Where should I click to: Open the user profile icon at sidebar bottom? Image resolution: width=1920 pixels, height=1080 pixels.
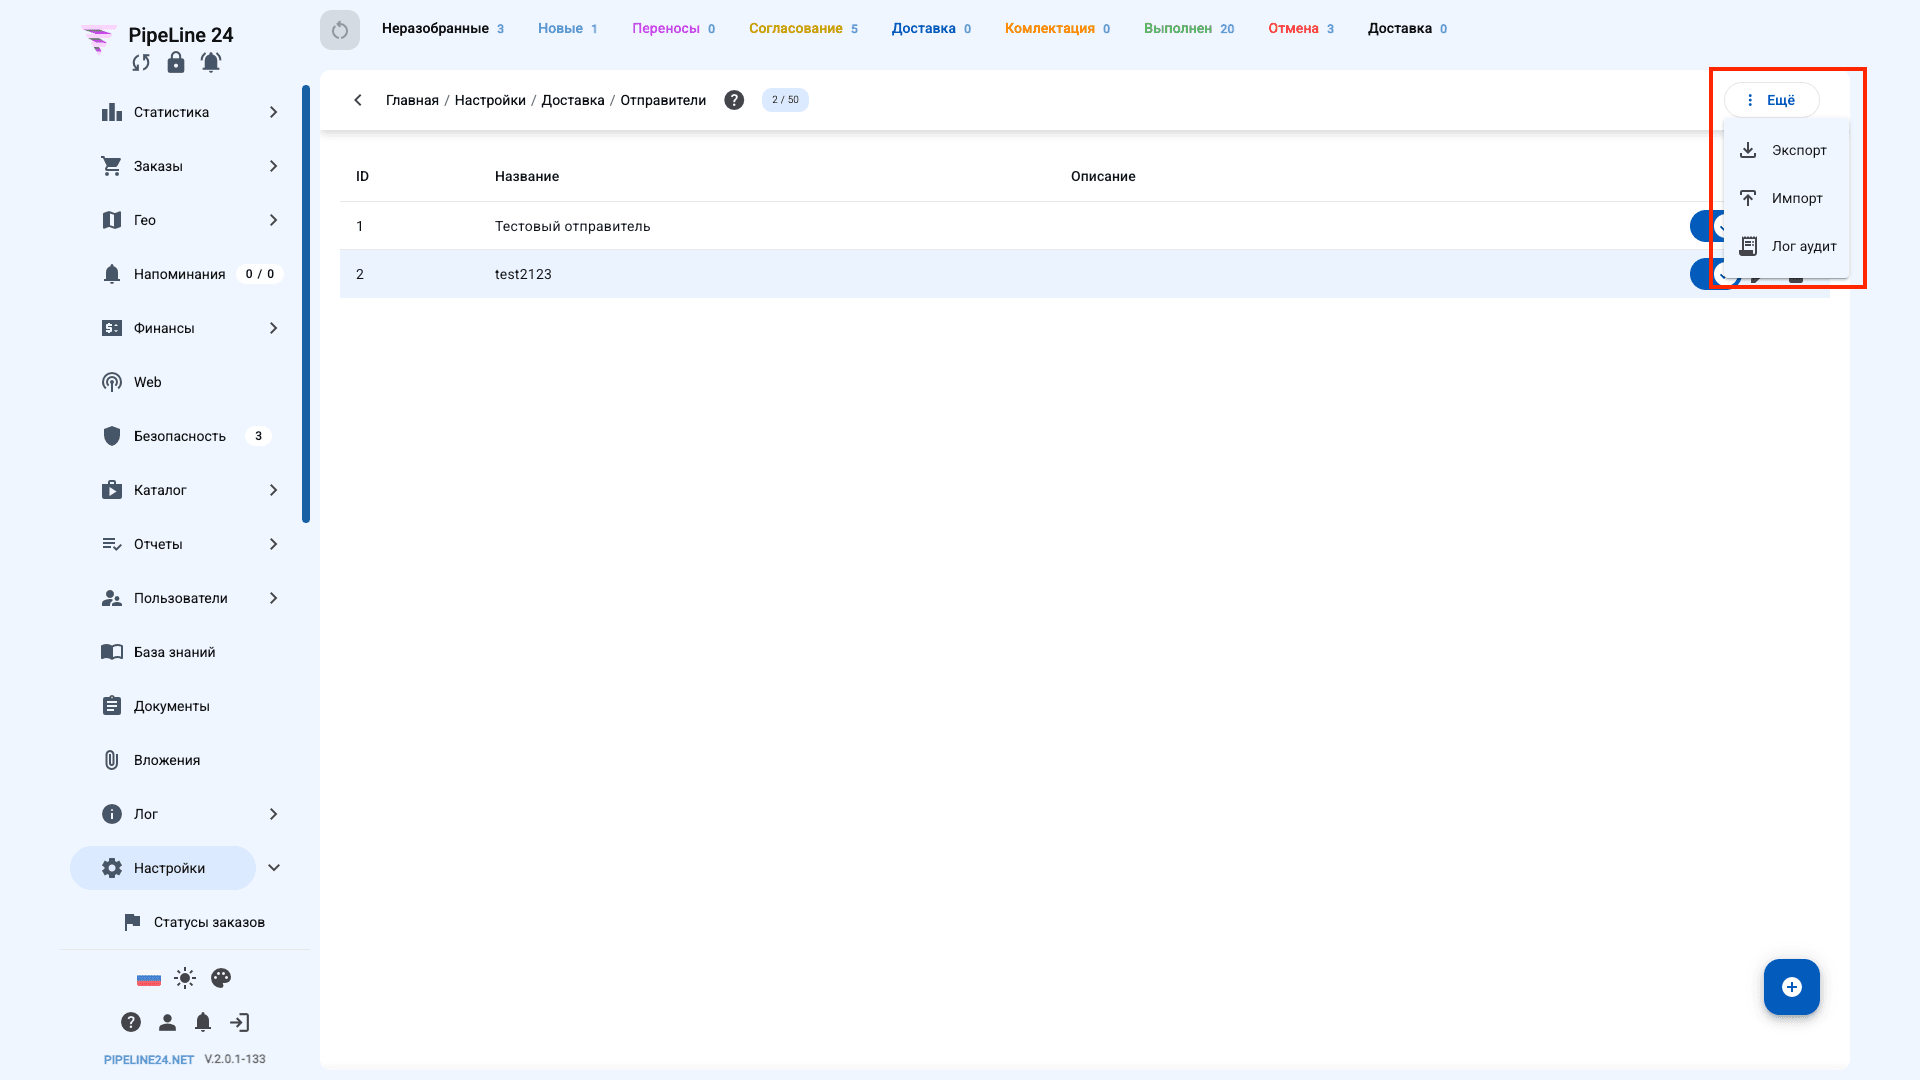coord(167,1022)
